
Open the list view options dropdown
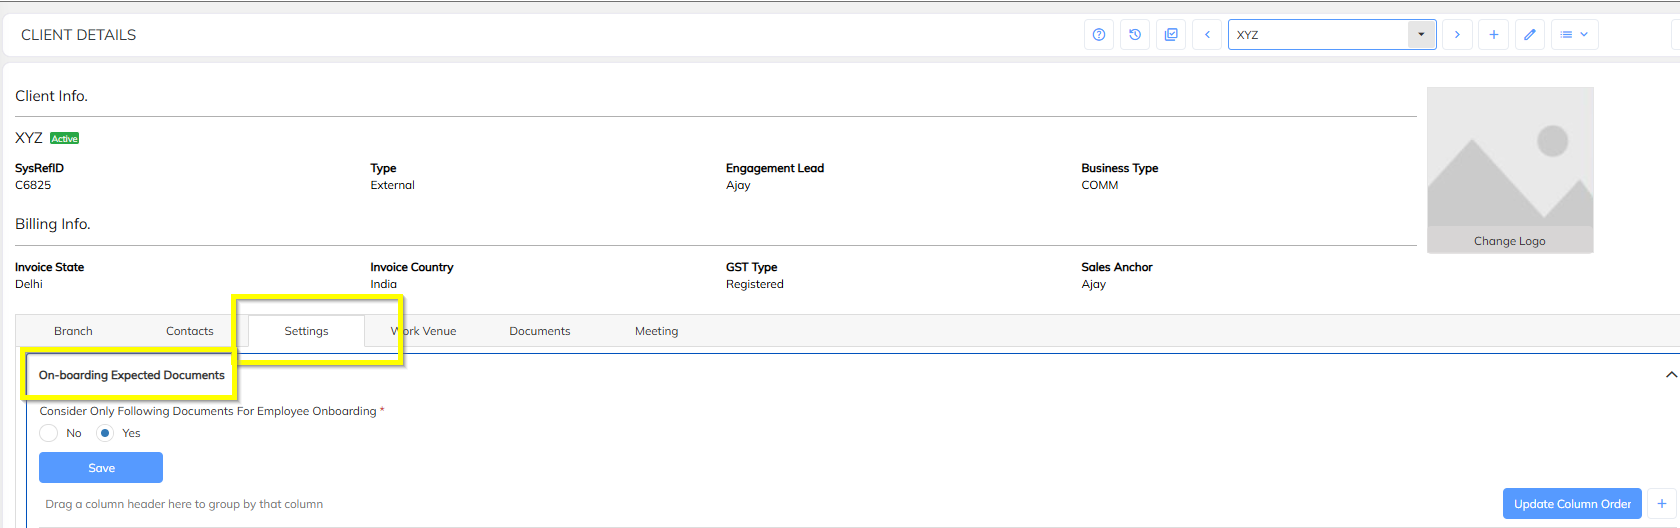pyautogui.click(x=1574, y=35)
